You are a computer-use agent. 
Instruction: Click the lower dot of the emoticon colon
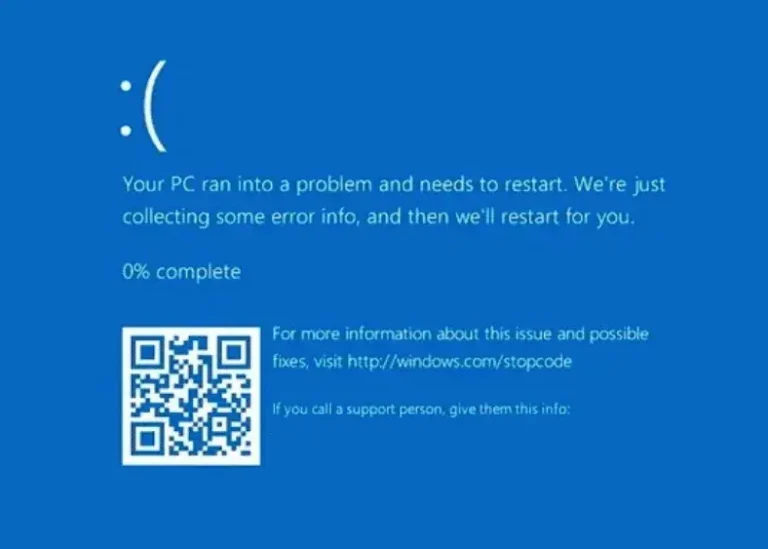126,130
